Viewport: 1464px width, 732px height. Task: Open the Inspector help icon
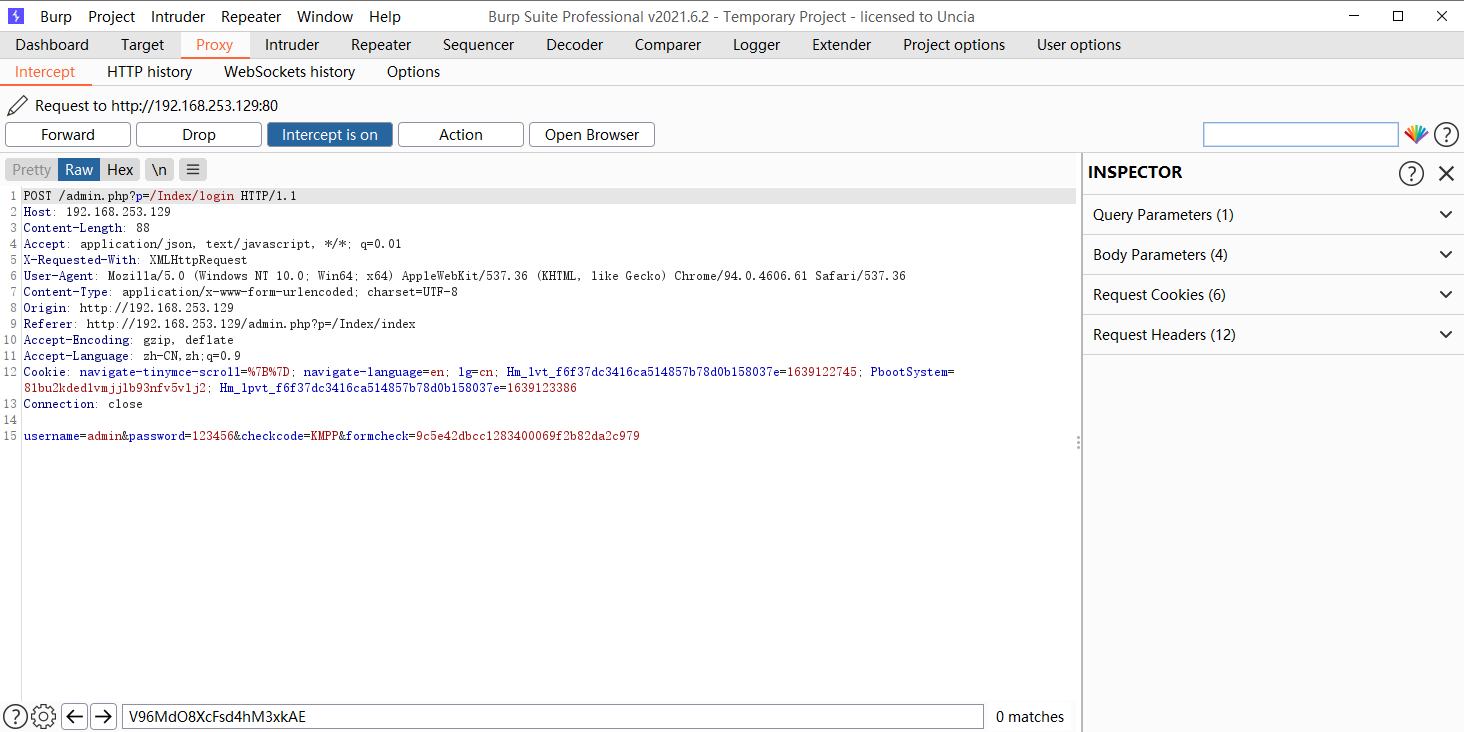[1411, 173]
